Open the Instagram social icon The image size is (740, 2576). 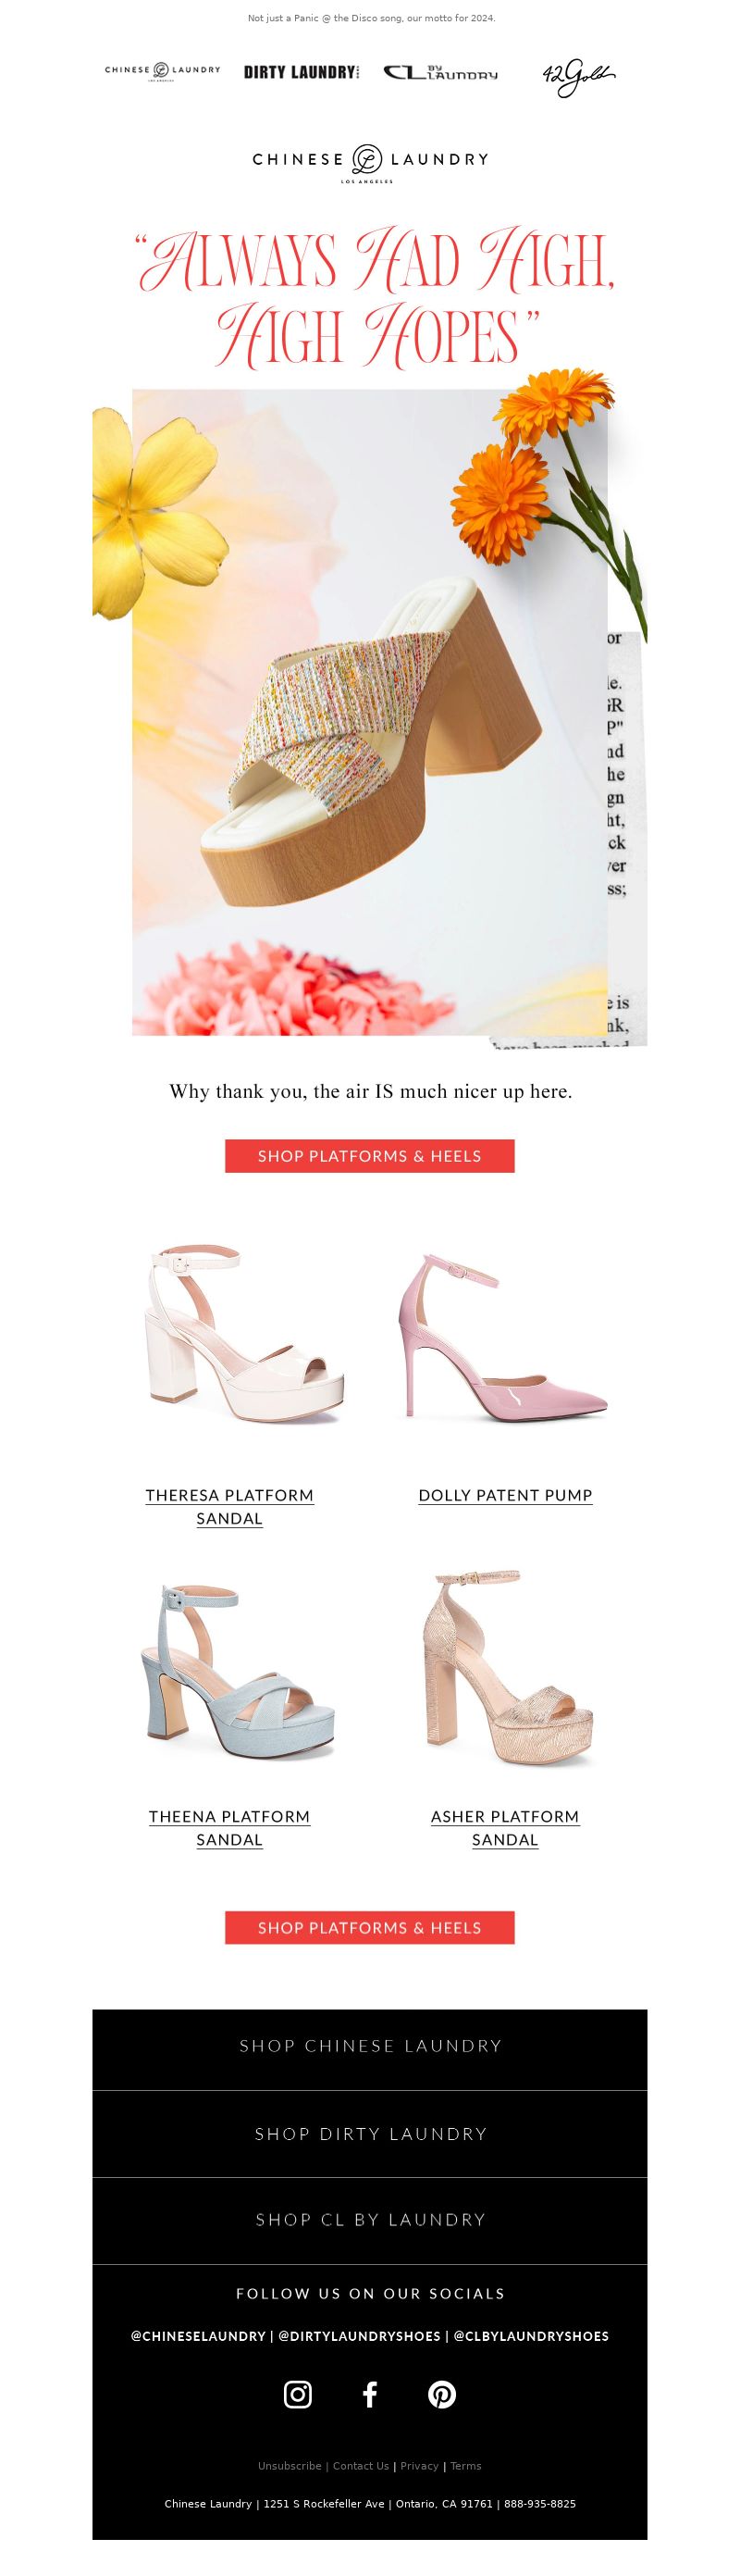click(298, 2394)
